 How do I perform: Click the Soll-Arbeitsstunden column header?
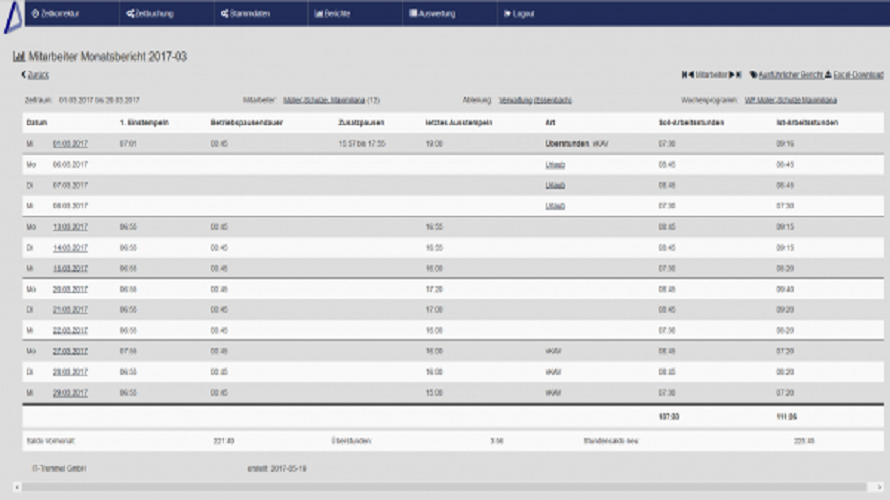(691, 123)
